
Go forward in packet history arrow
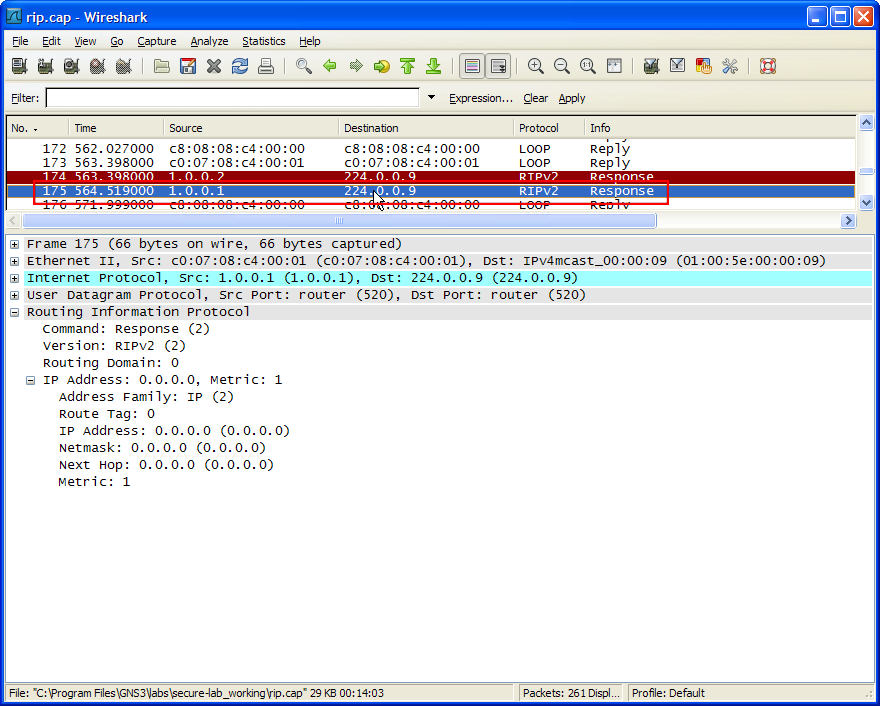coord(356,66)
